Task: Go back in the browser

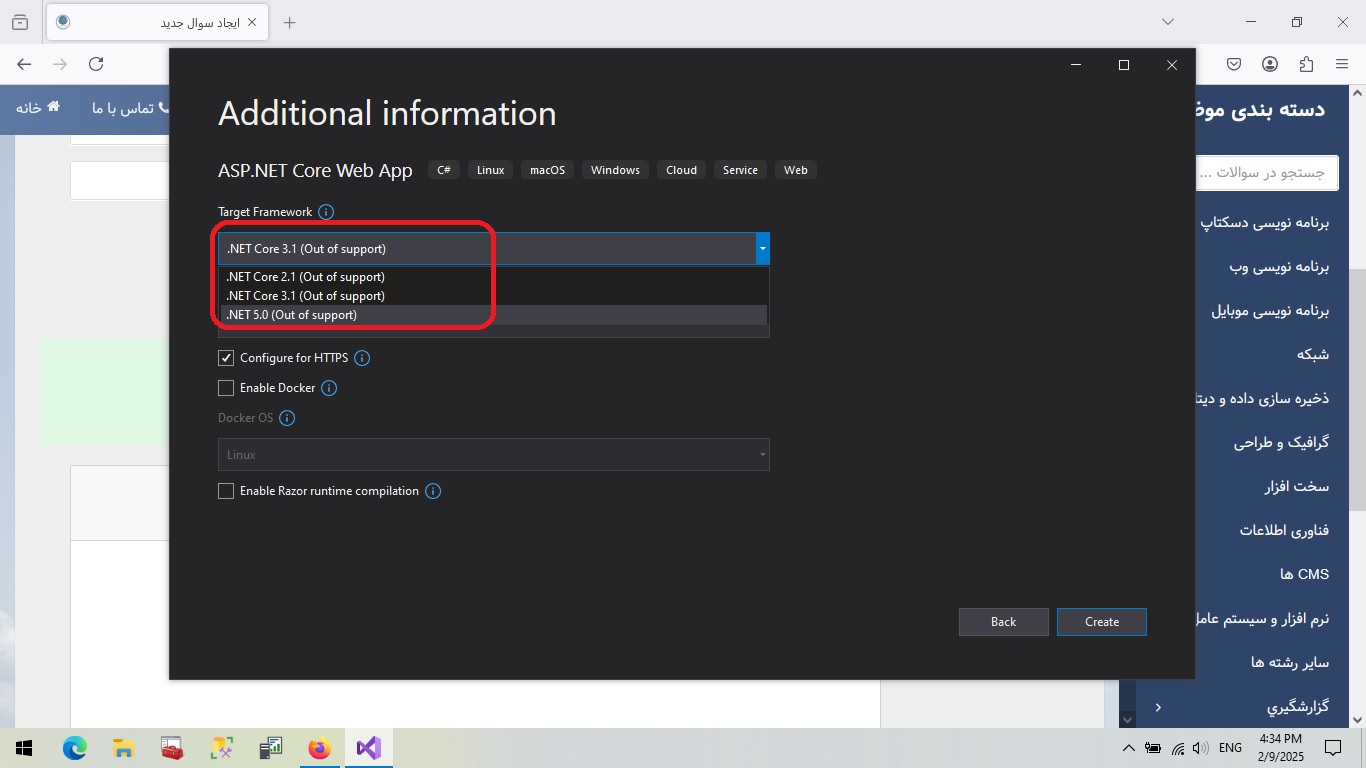Action: 24,64
